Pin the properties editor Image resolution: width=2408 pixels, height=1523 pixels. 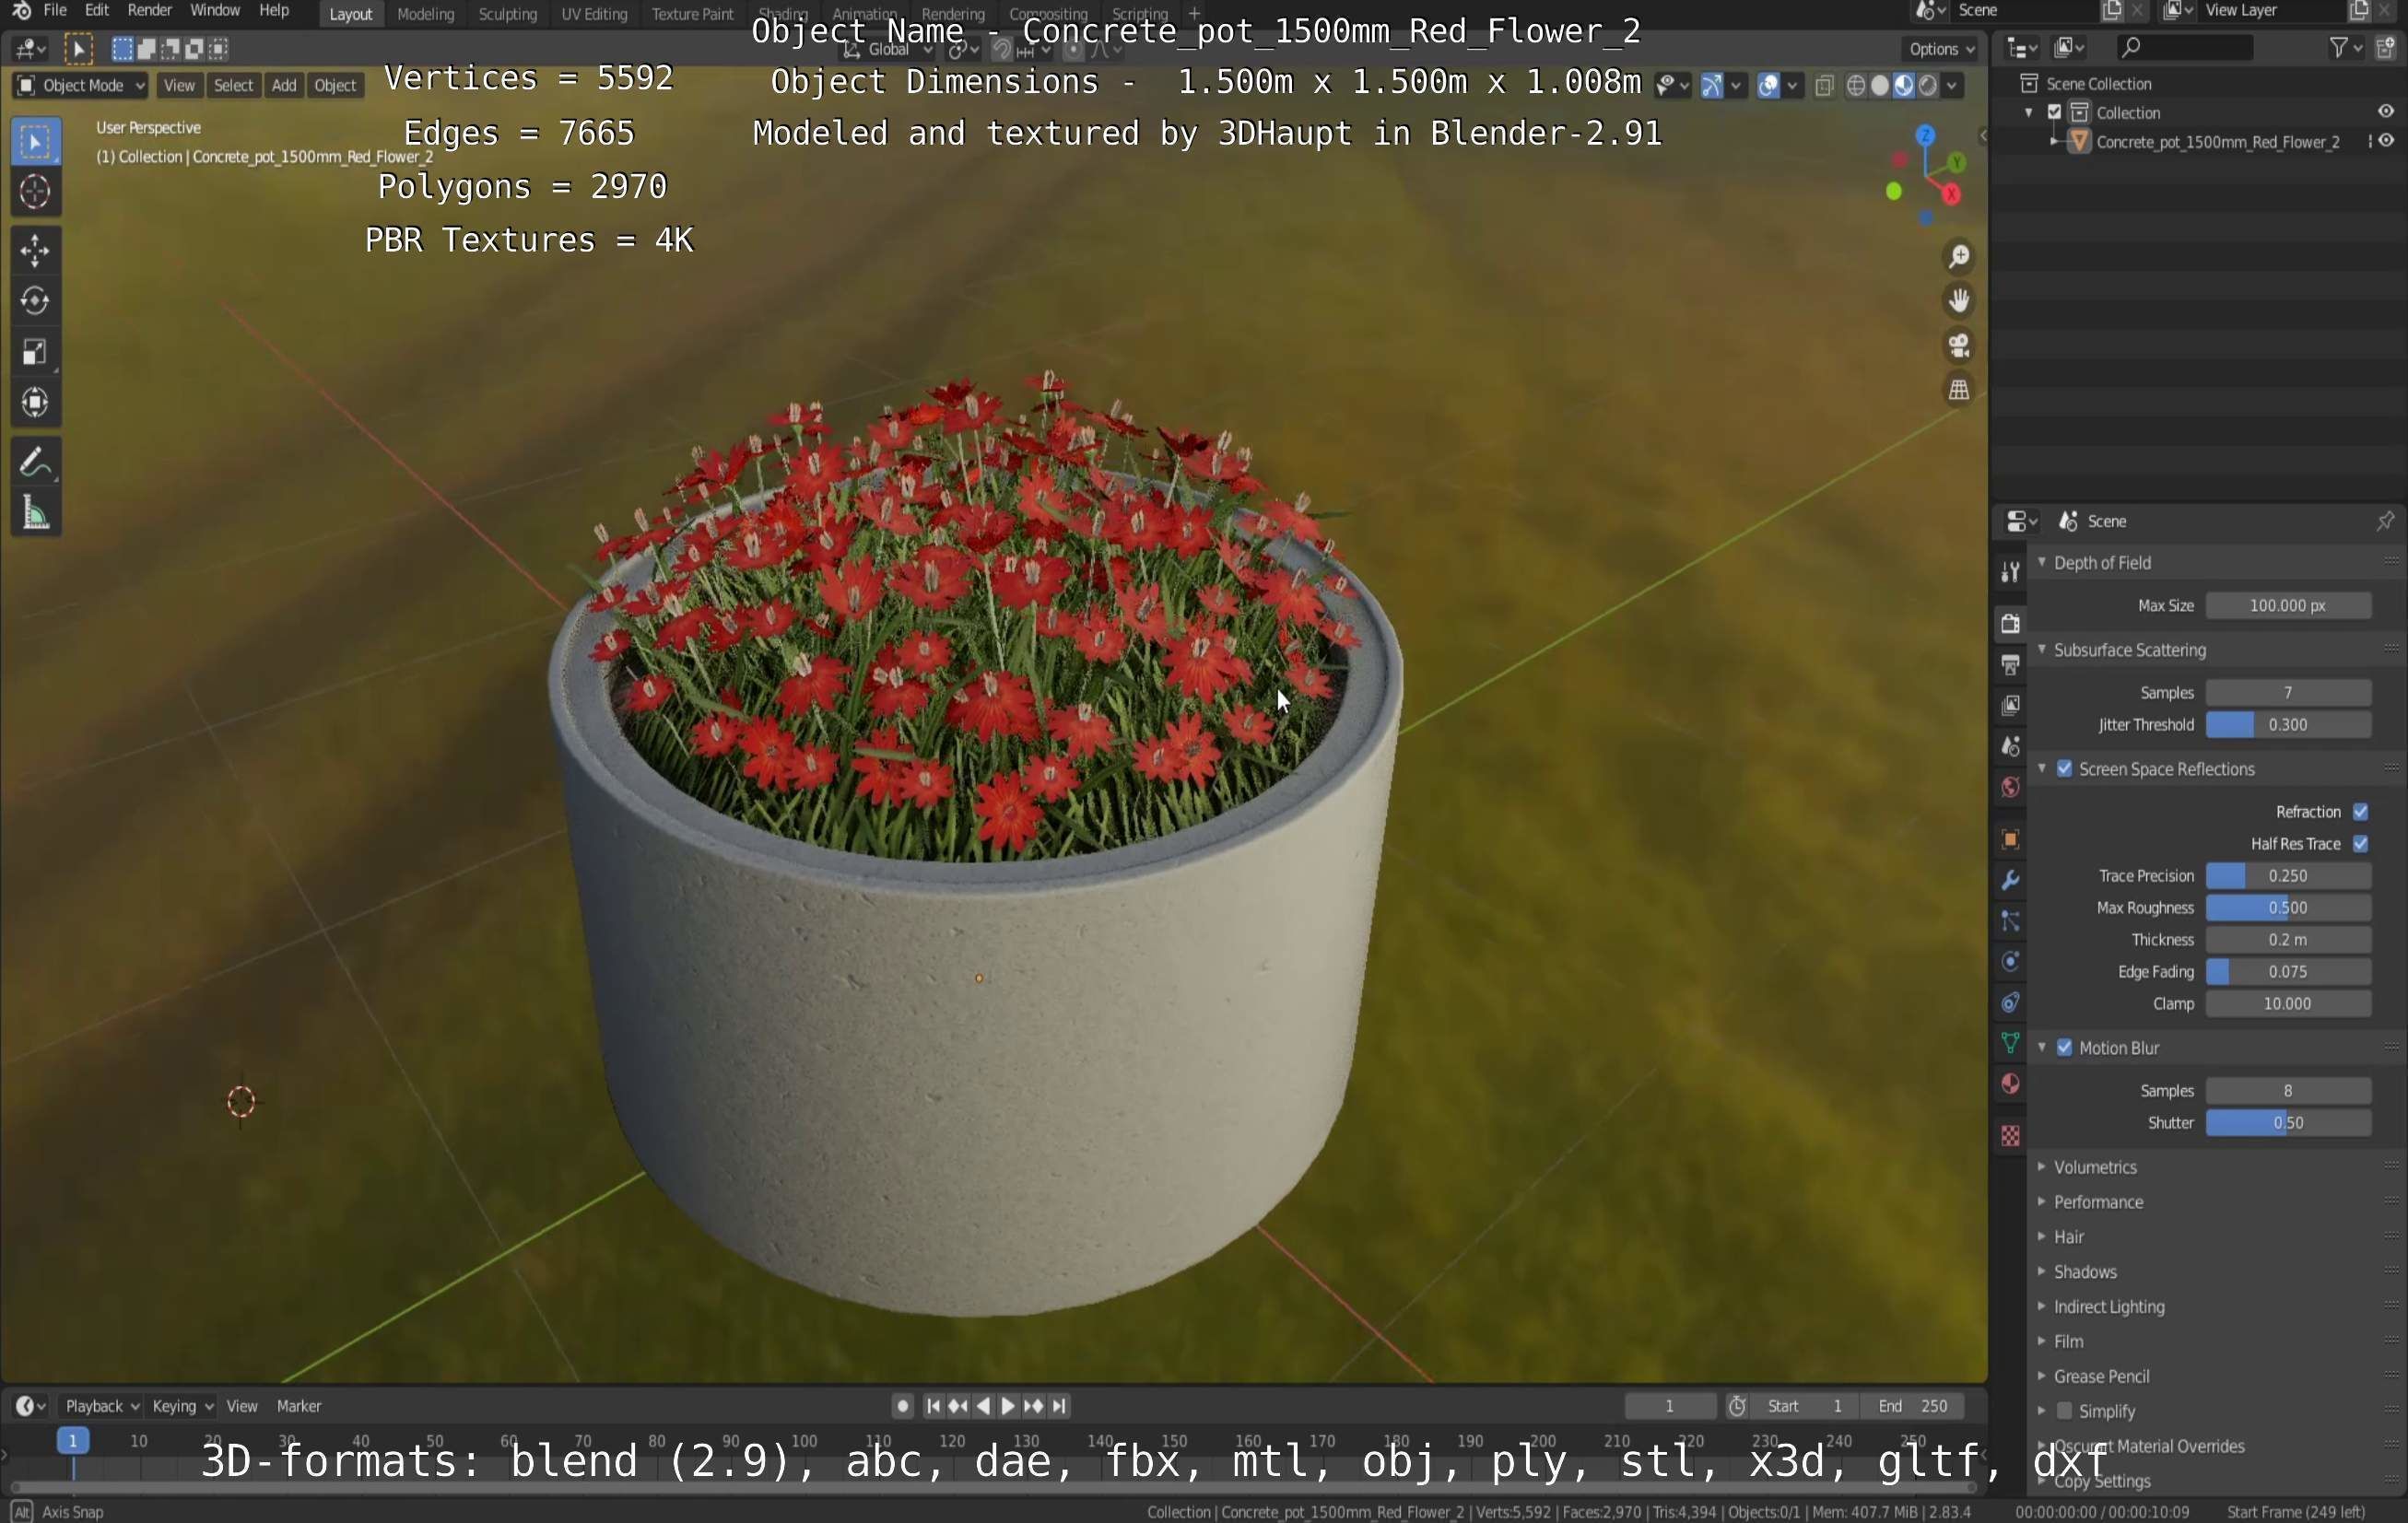pyautogui.click(x=2385, y=521)
